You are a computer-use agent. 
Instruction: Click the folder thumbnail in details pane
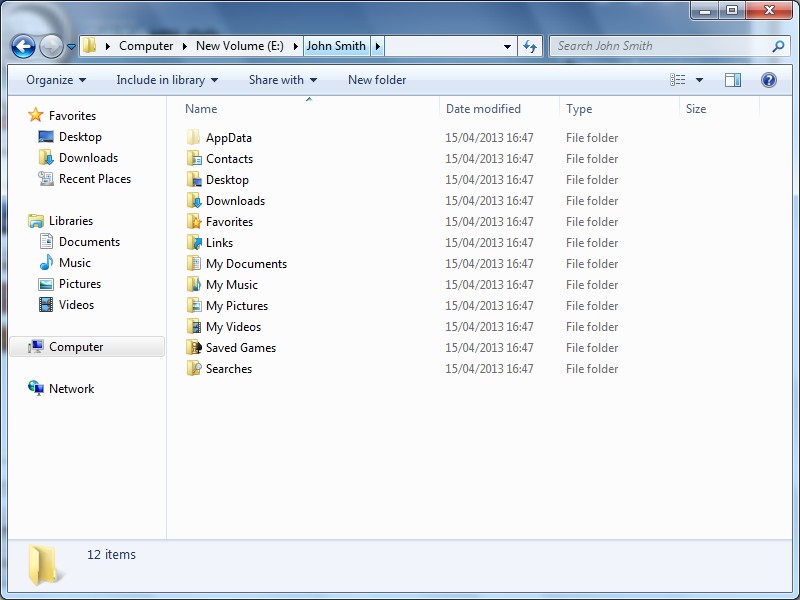coord(44,564)
